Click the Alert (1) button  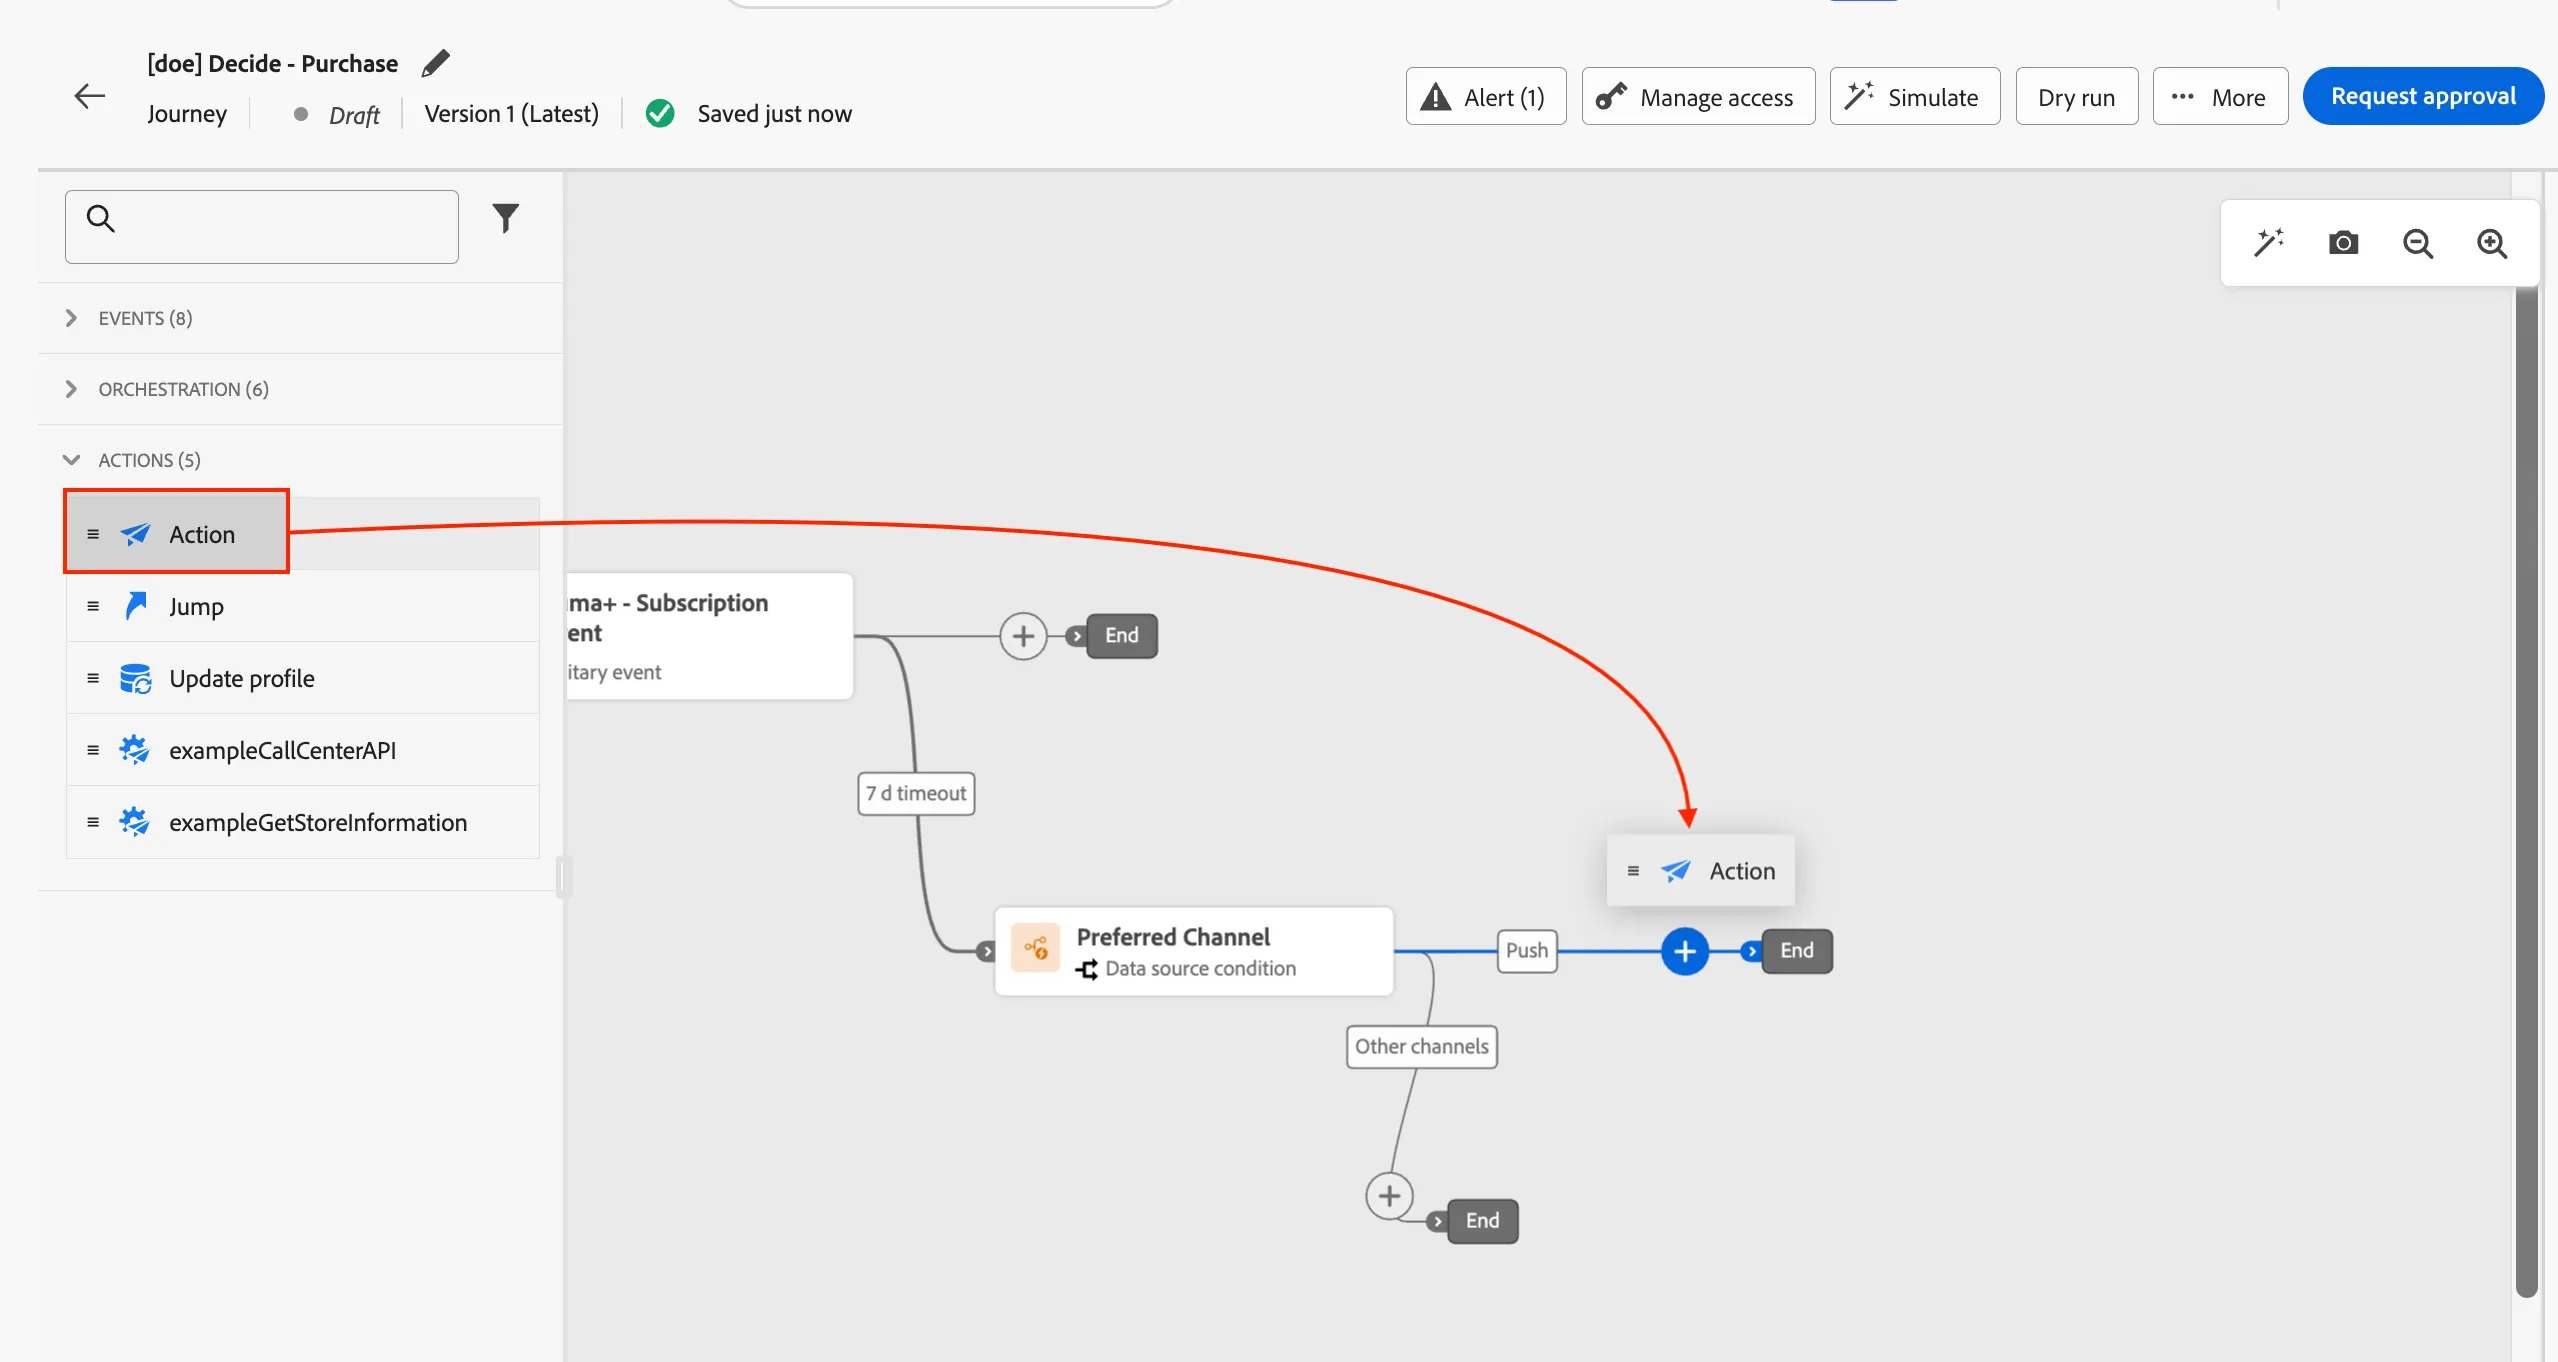click(1486, 97)
